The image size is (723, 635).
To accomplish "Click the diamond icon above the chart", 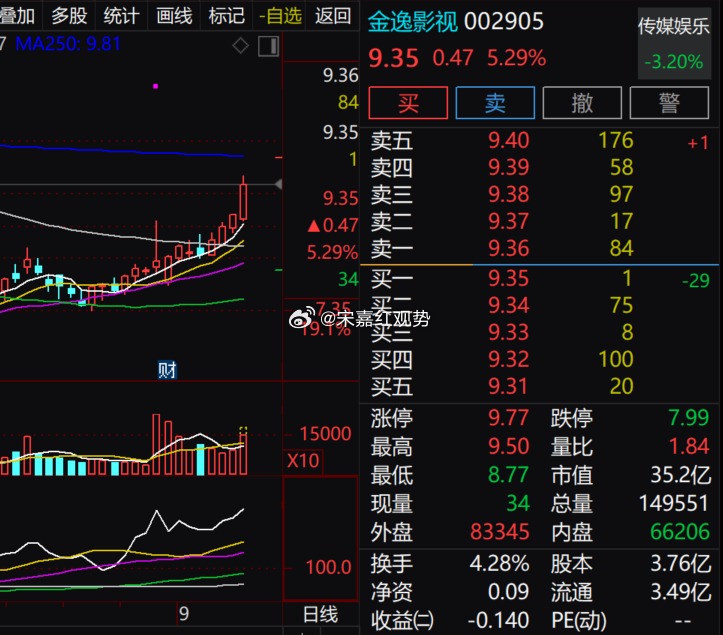I will (240, 46).
